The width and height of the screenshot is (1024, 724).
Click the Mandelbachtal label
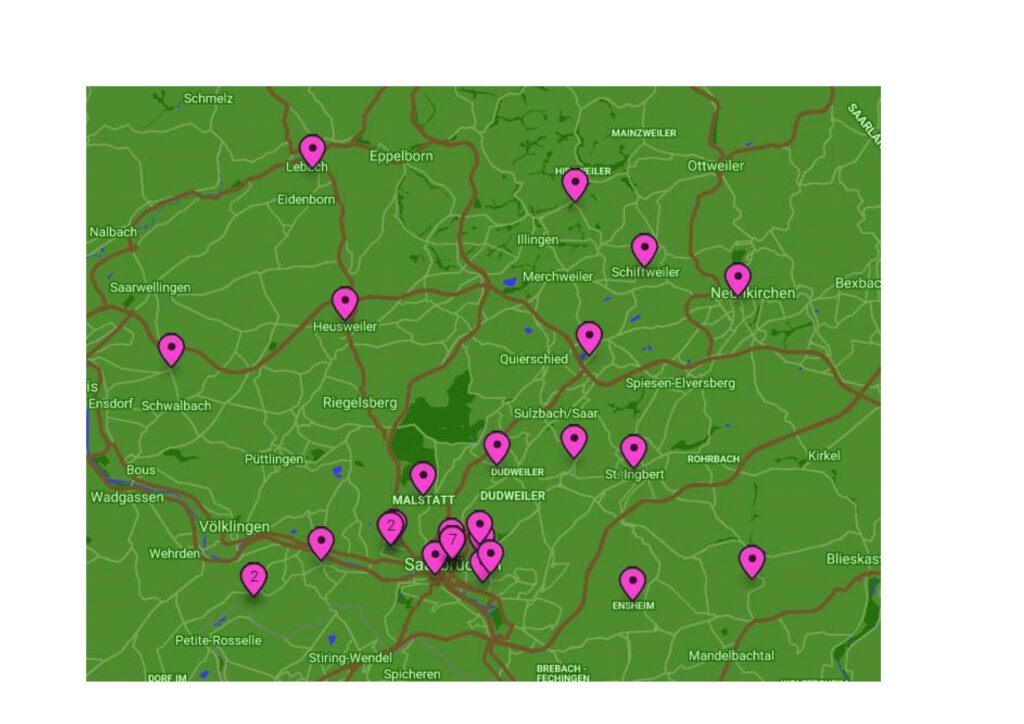[x=731, y=655]
